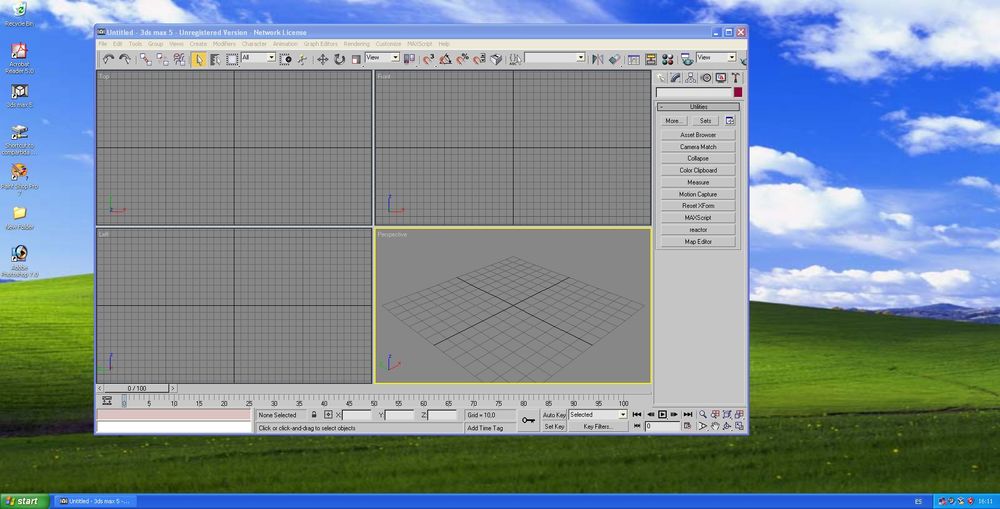This screenshot has height=509, width=1000.
Task: Toggle the selection lock padlock
Action: pyautogui.click(x=313, y=414)
